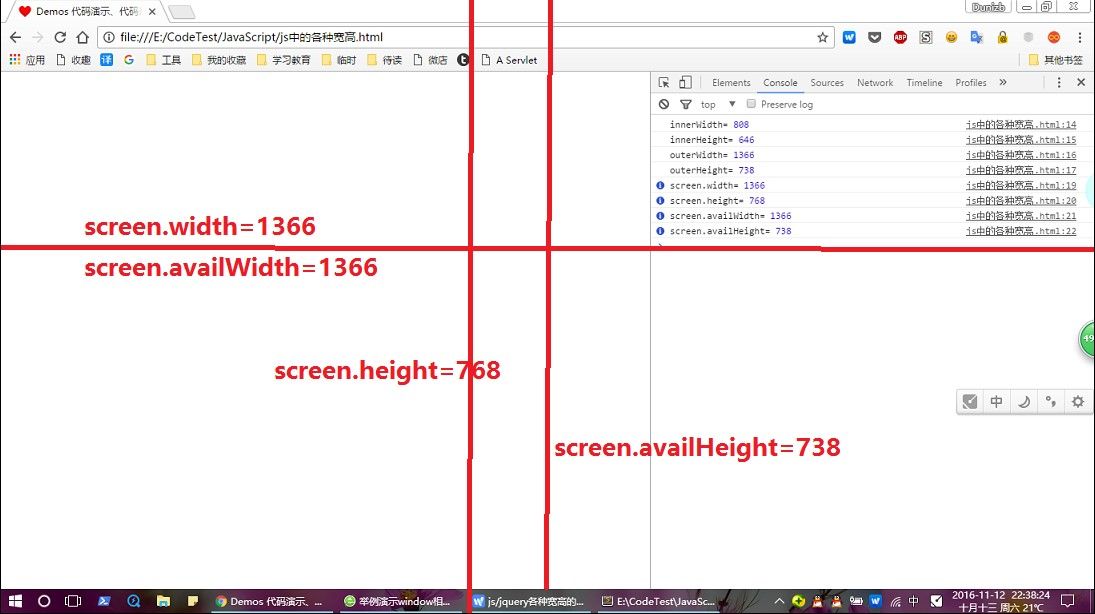This screenshot has width=1095, height=614.
Task: Expand the hidden DevTools tabs chevron
Action: 1003,83
